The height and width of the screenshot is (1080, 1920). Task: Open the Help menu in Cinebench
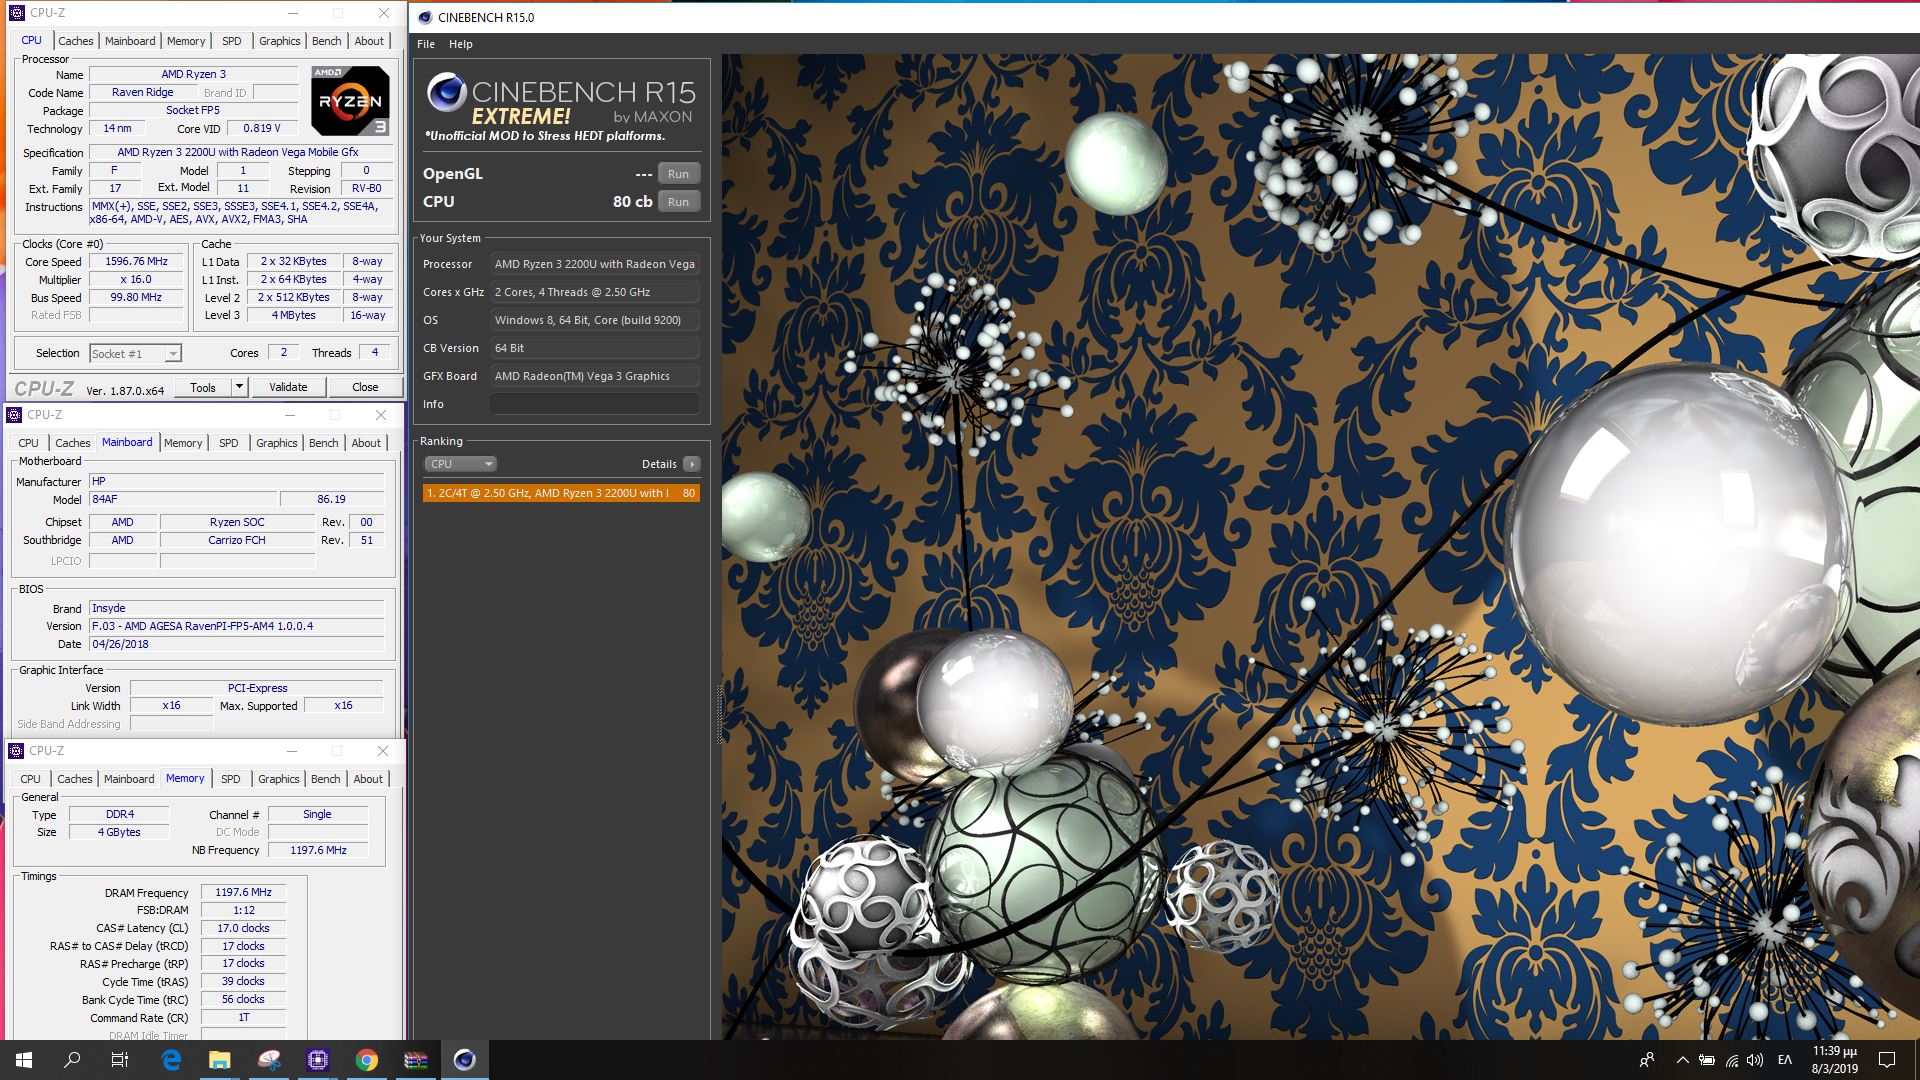[x=461, y=44]
